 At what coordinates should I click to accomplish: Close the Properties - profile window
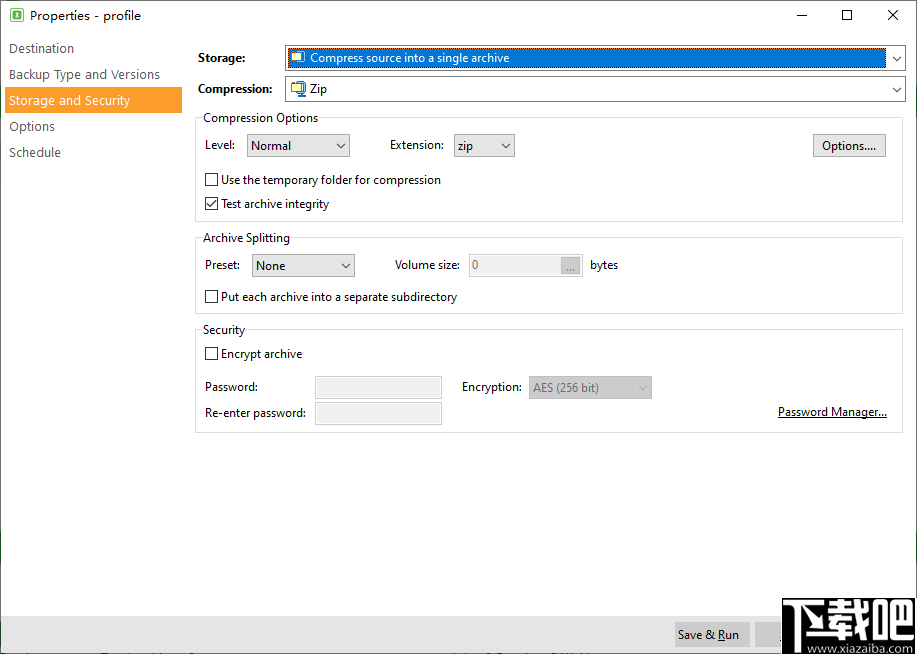tap(892, 15)
